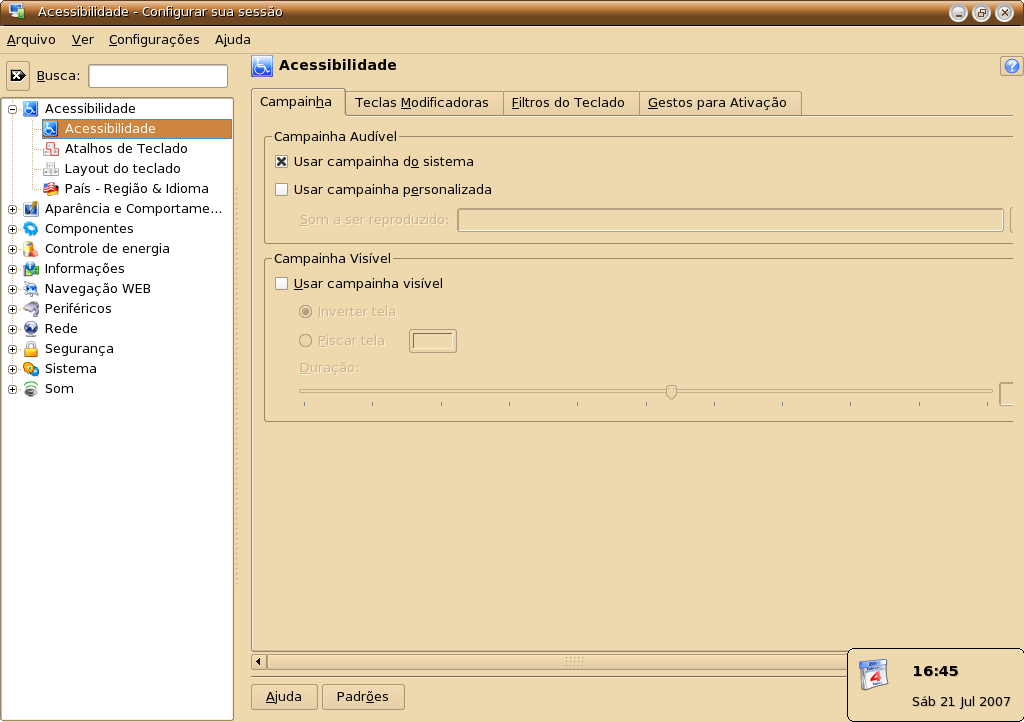The height and width of the screenshot is (722, 1024).
Task: Click the Padrões button
Action: click(363, 697)
